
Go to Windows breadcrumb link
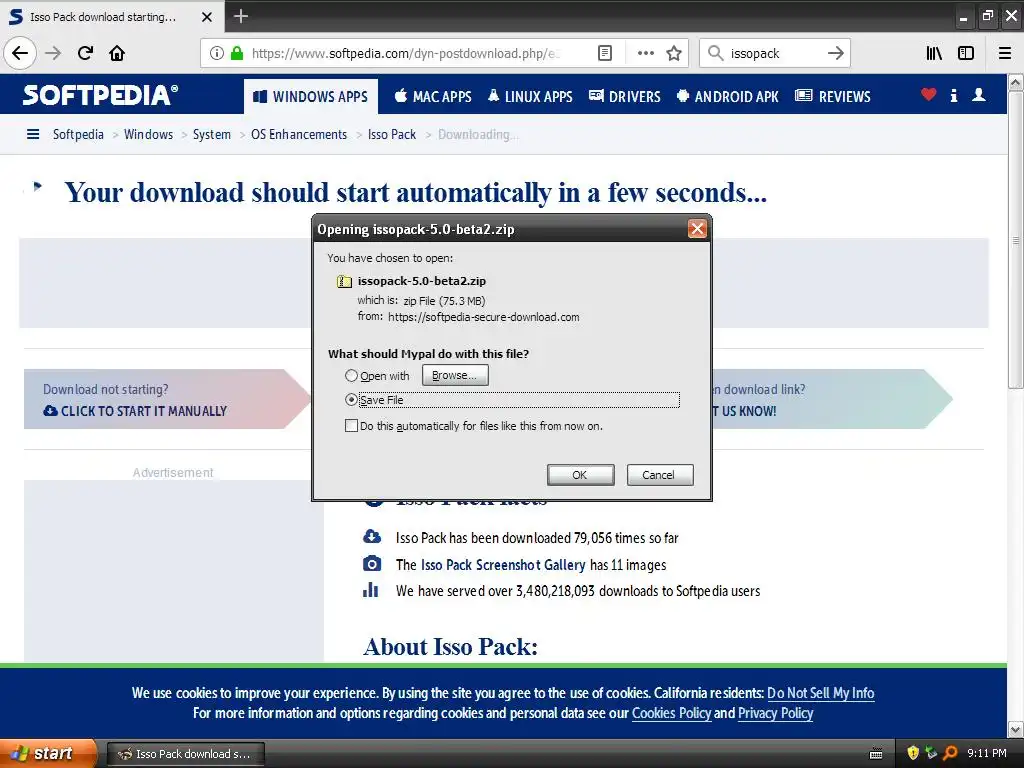pos(148,134)
